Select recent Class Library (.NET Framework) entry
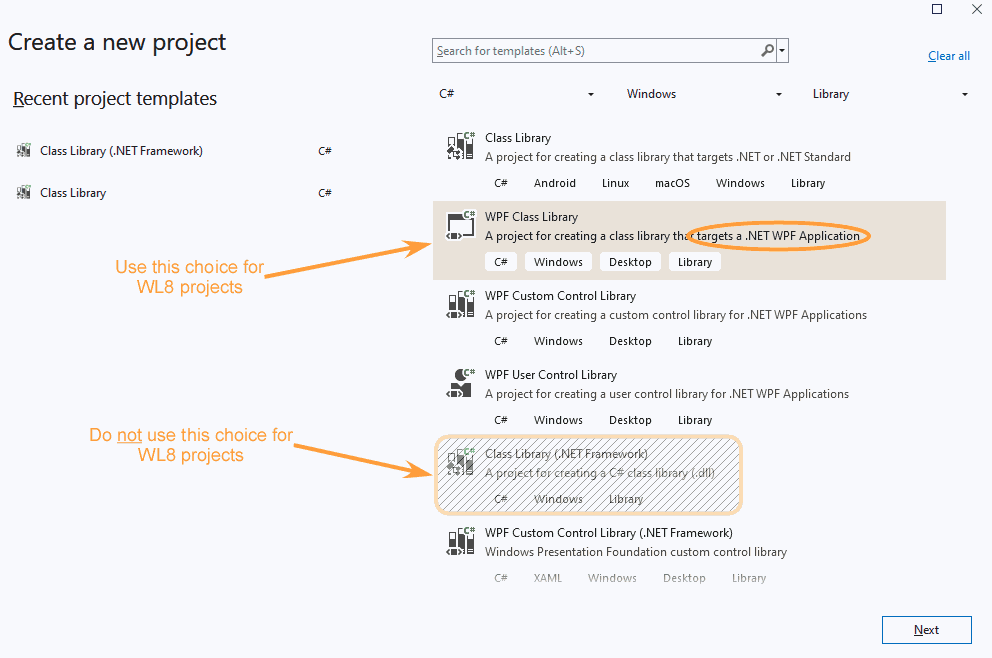 [x=121, y=151]
